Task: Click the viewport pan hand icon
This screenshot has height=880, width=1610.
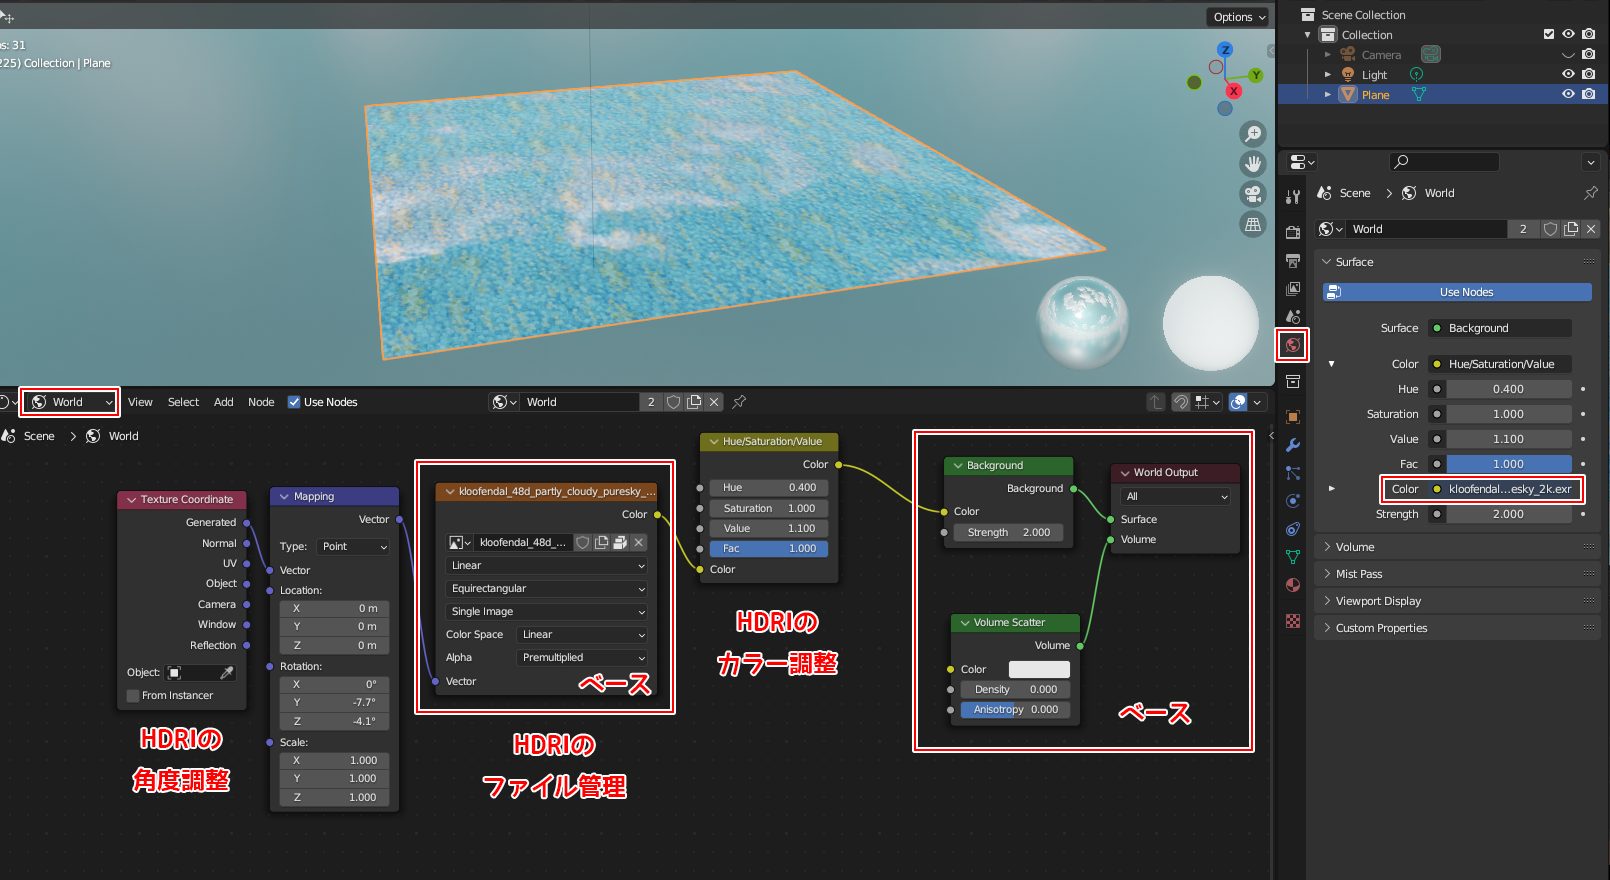Action: point(1252,164)
